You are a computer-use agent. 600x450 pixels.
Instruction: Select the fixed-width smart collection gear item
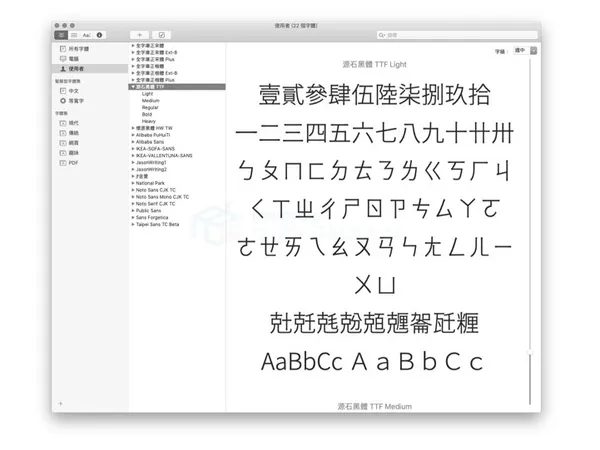pos(72,101)
